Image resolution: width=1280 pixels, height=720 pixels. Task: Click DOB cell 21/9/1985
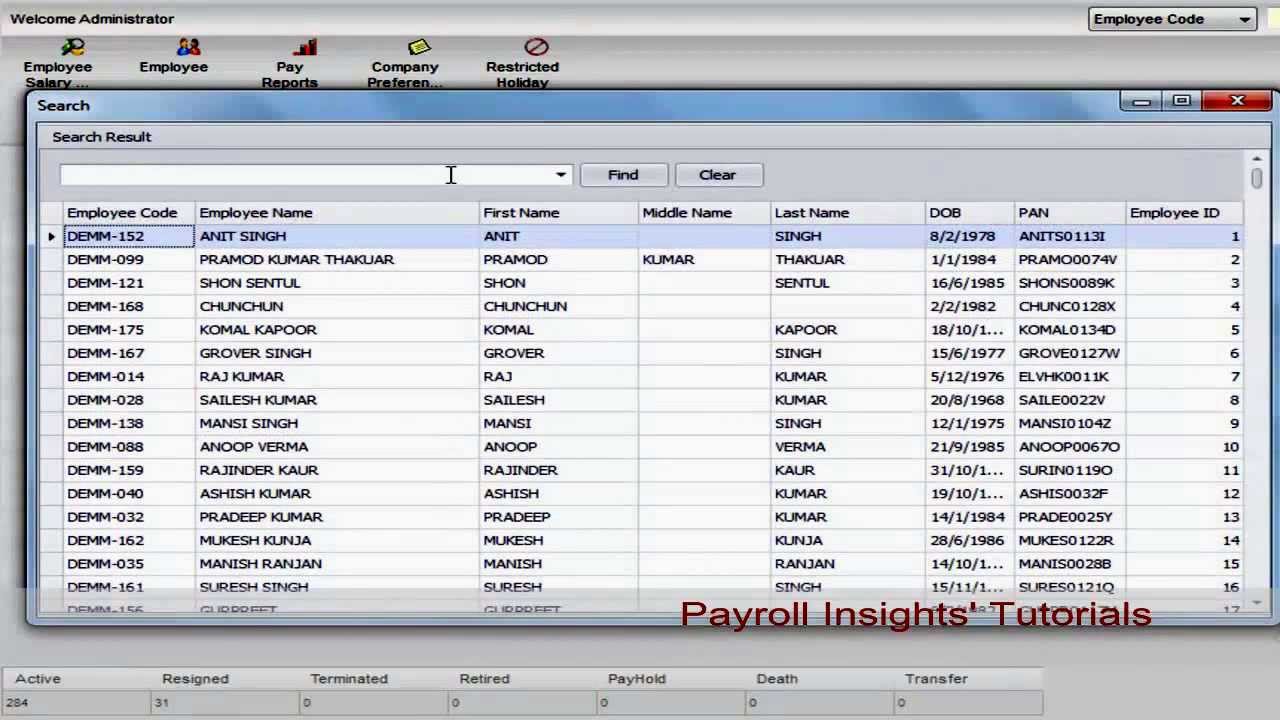(x=970, y=447)
